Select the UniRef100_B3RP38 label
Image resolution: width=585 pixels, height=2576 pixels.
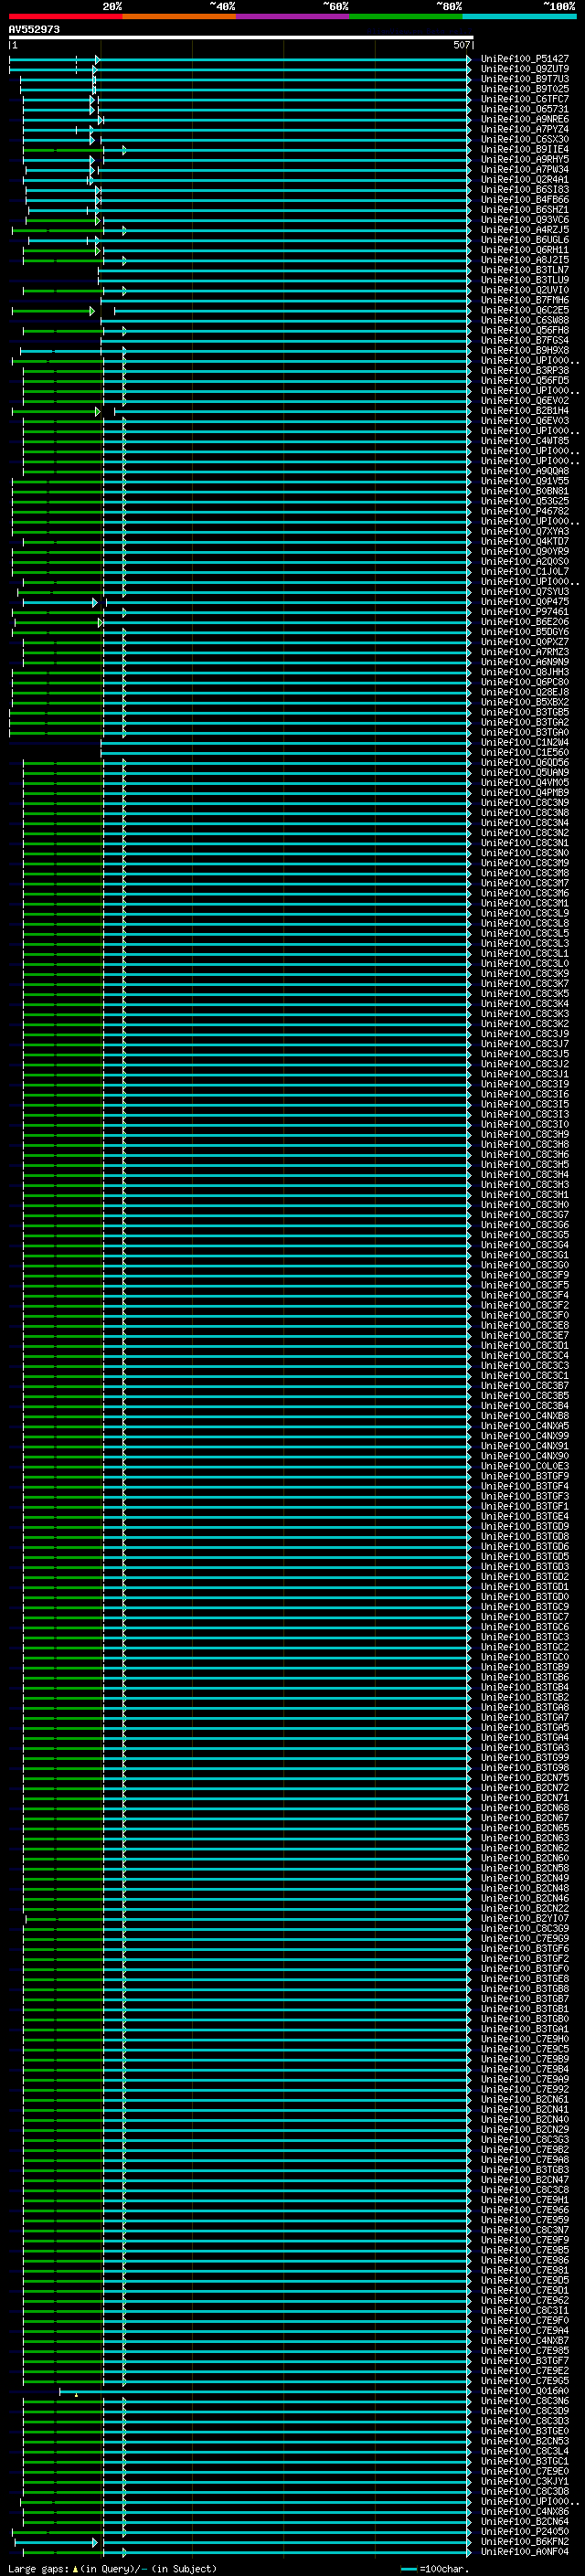tap(525, 370)
